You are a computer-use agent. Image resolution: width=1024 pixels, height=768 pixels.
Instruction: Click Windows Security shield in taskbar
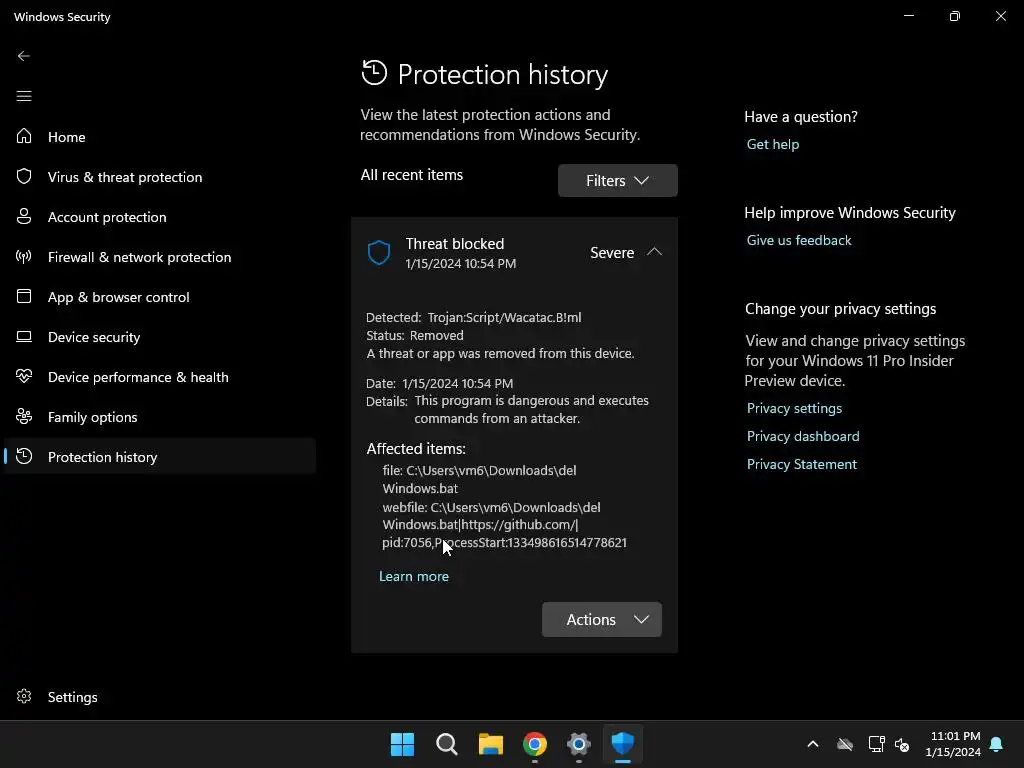(622, 744)
